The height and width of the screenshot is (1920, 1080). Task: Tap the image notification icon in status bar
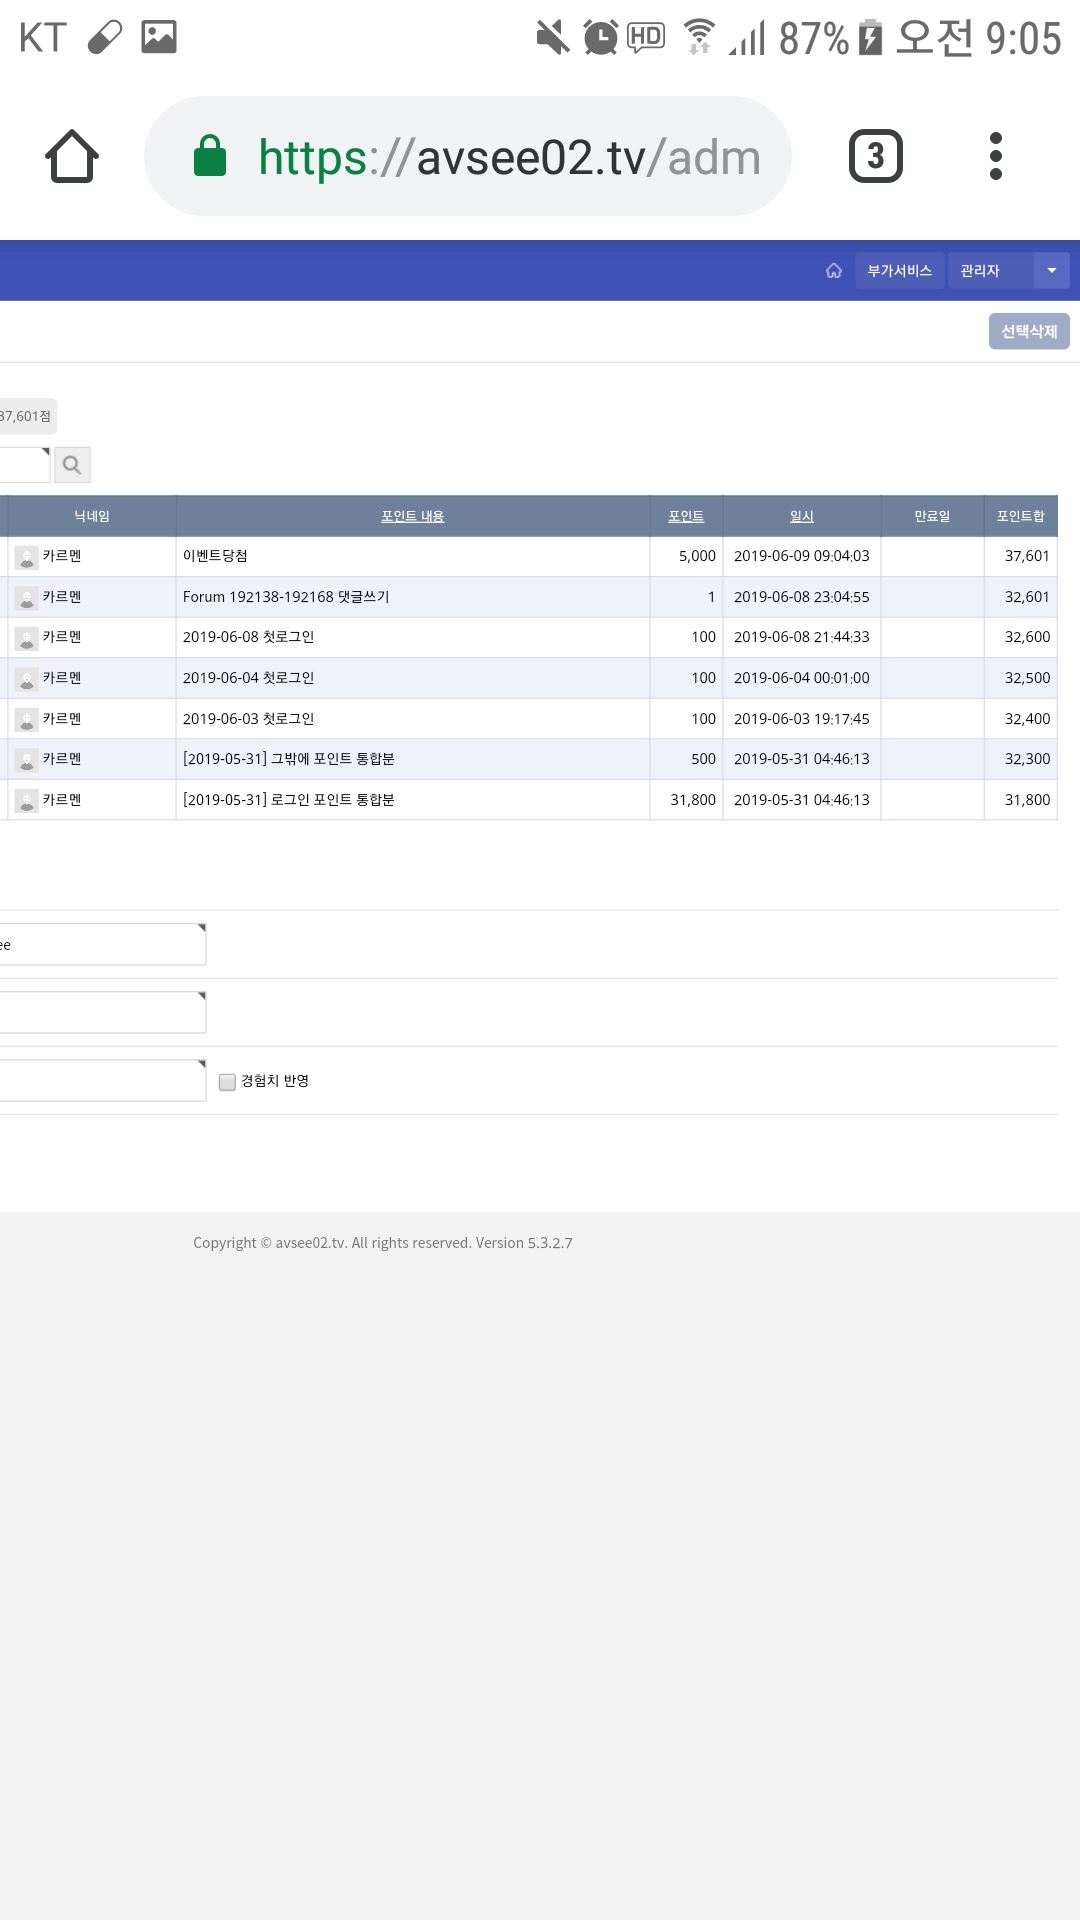click(x=159, y=37)
